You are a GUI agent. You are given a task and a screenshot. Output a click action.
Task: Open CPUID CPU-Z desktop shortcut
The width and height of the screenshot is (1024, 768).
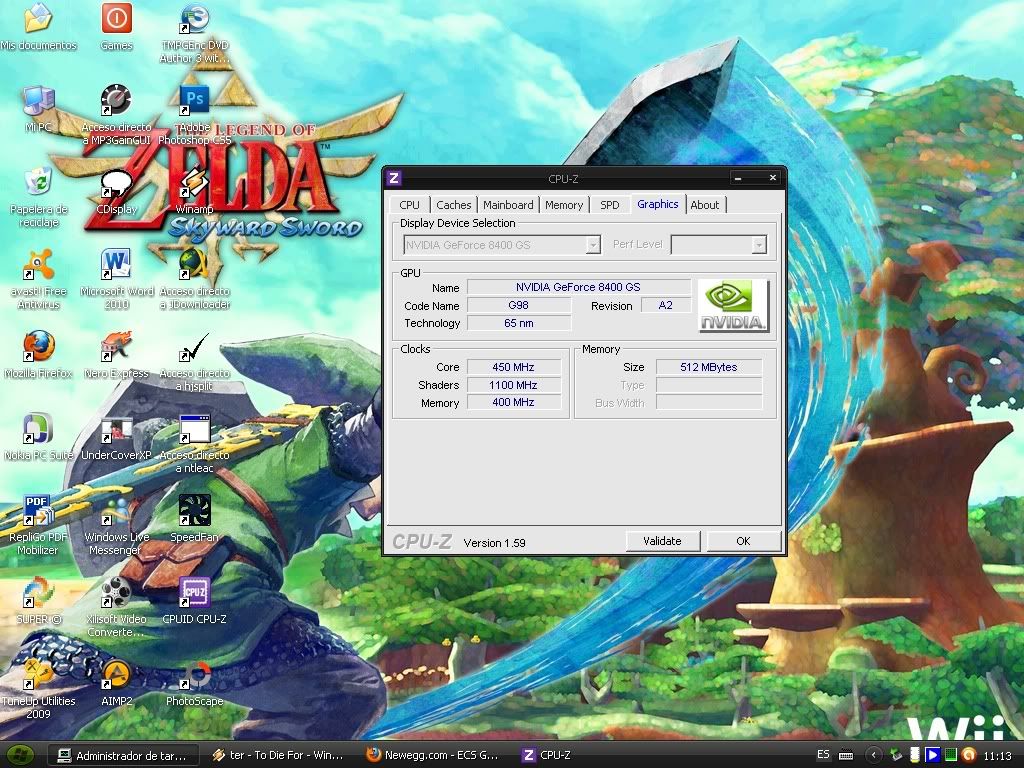click(x=195, y=593)
